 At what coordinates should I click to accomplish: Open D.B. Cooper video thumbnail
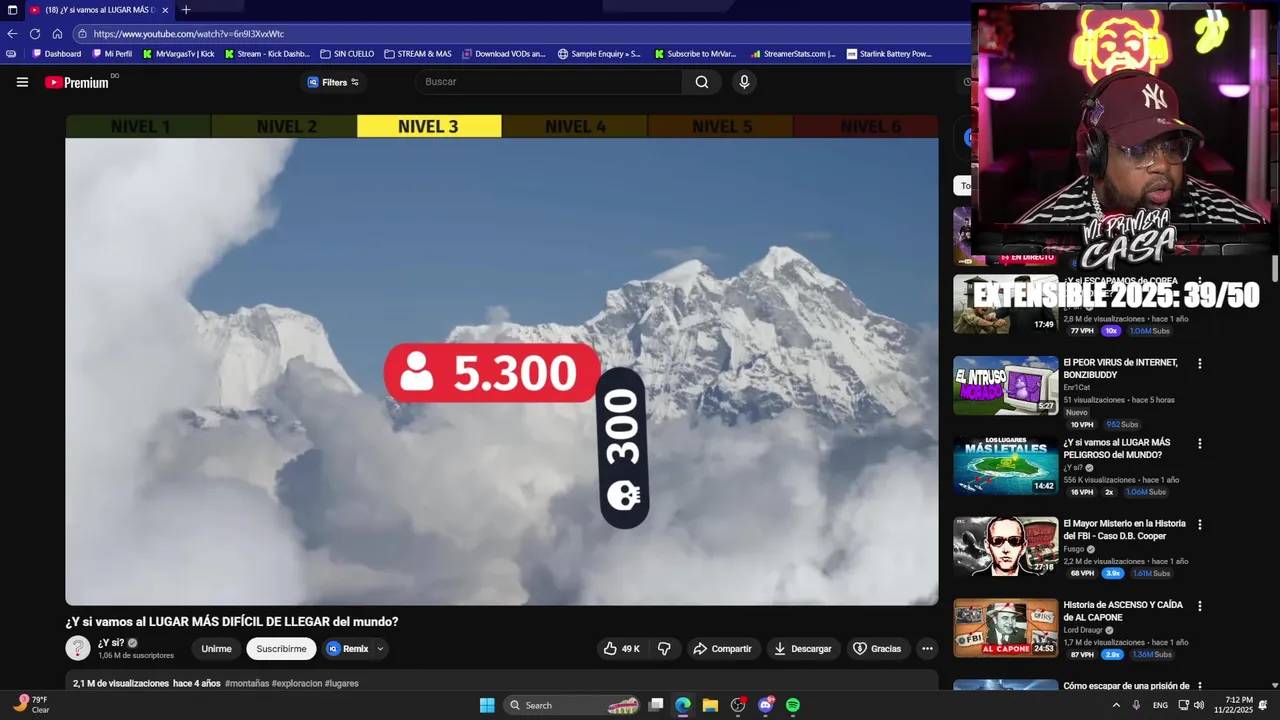1005,547
